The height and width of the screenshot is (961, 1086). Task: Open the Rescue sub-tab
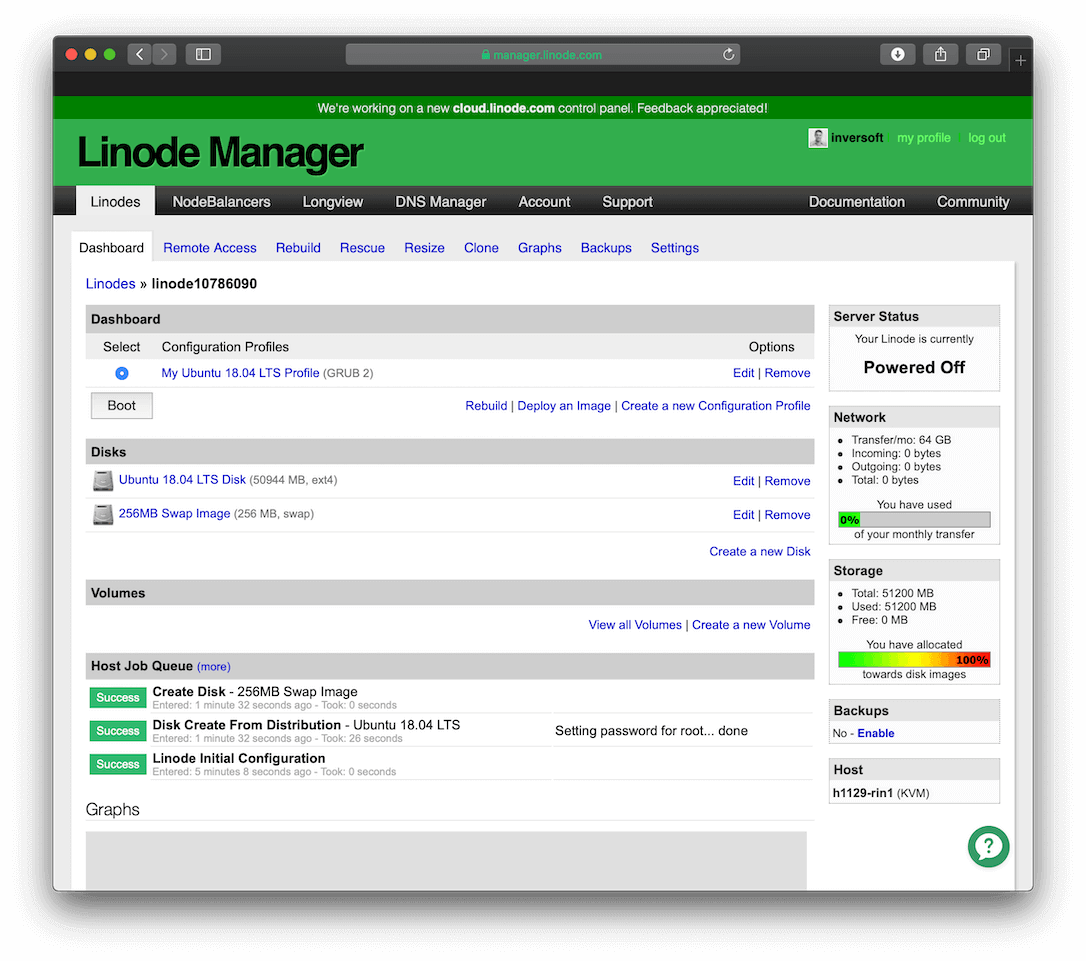pyautogui.click(x=362, y=248)
